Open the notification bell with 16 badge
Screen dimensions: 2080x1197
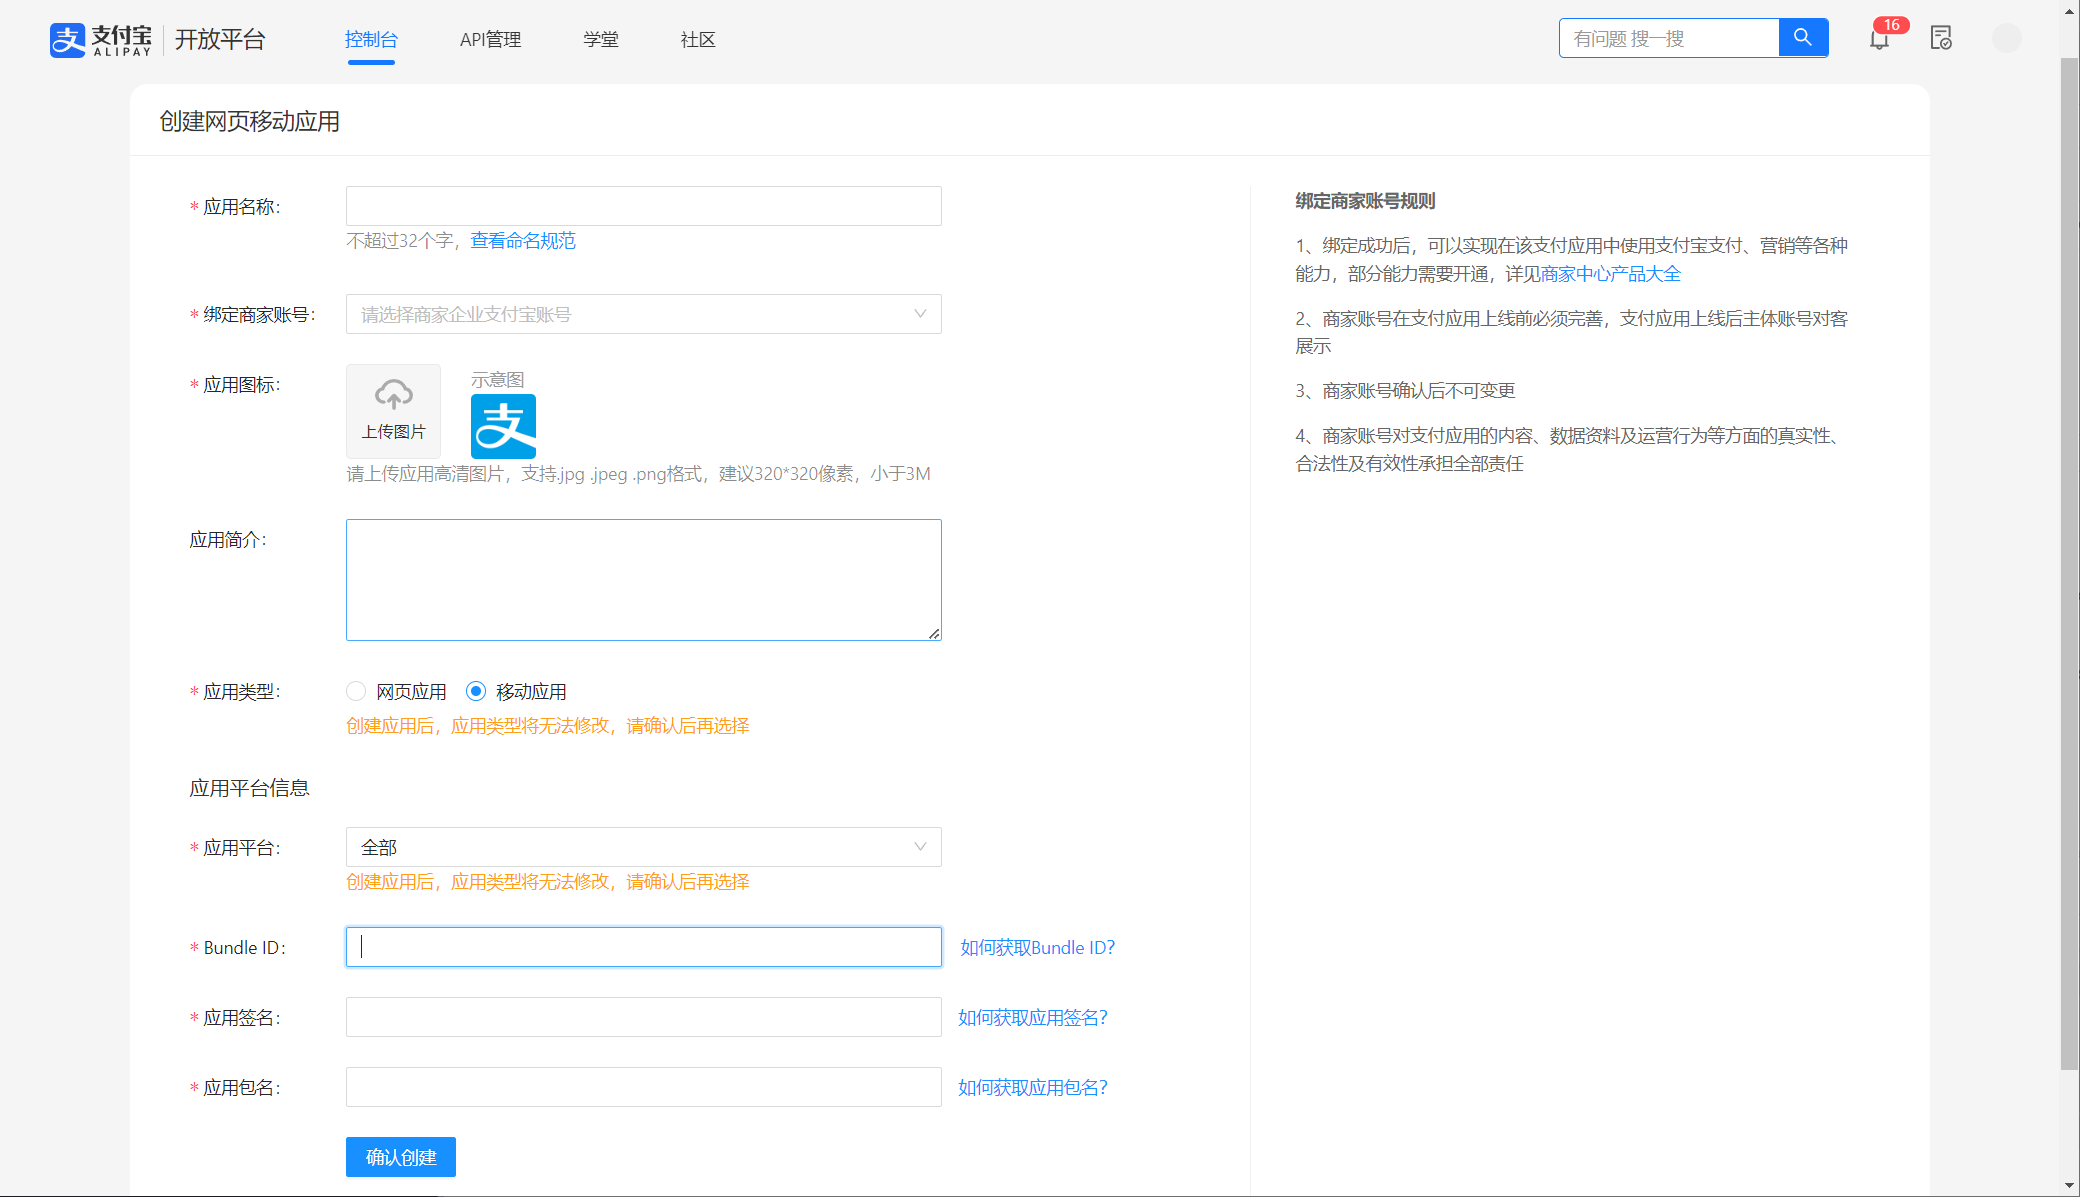click(x=1880, y=39)
